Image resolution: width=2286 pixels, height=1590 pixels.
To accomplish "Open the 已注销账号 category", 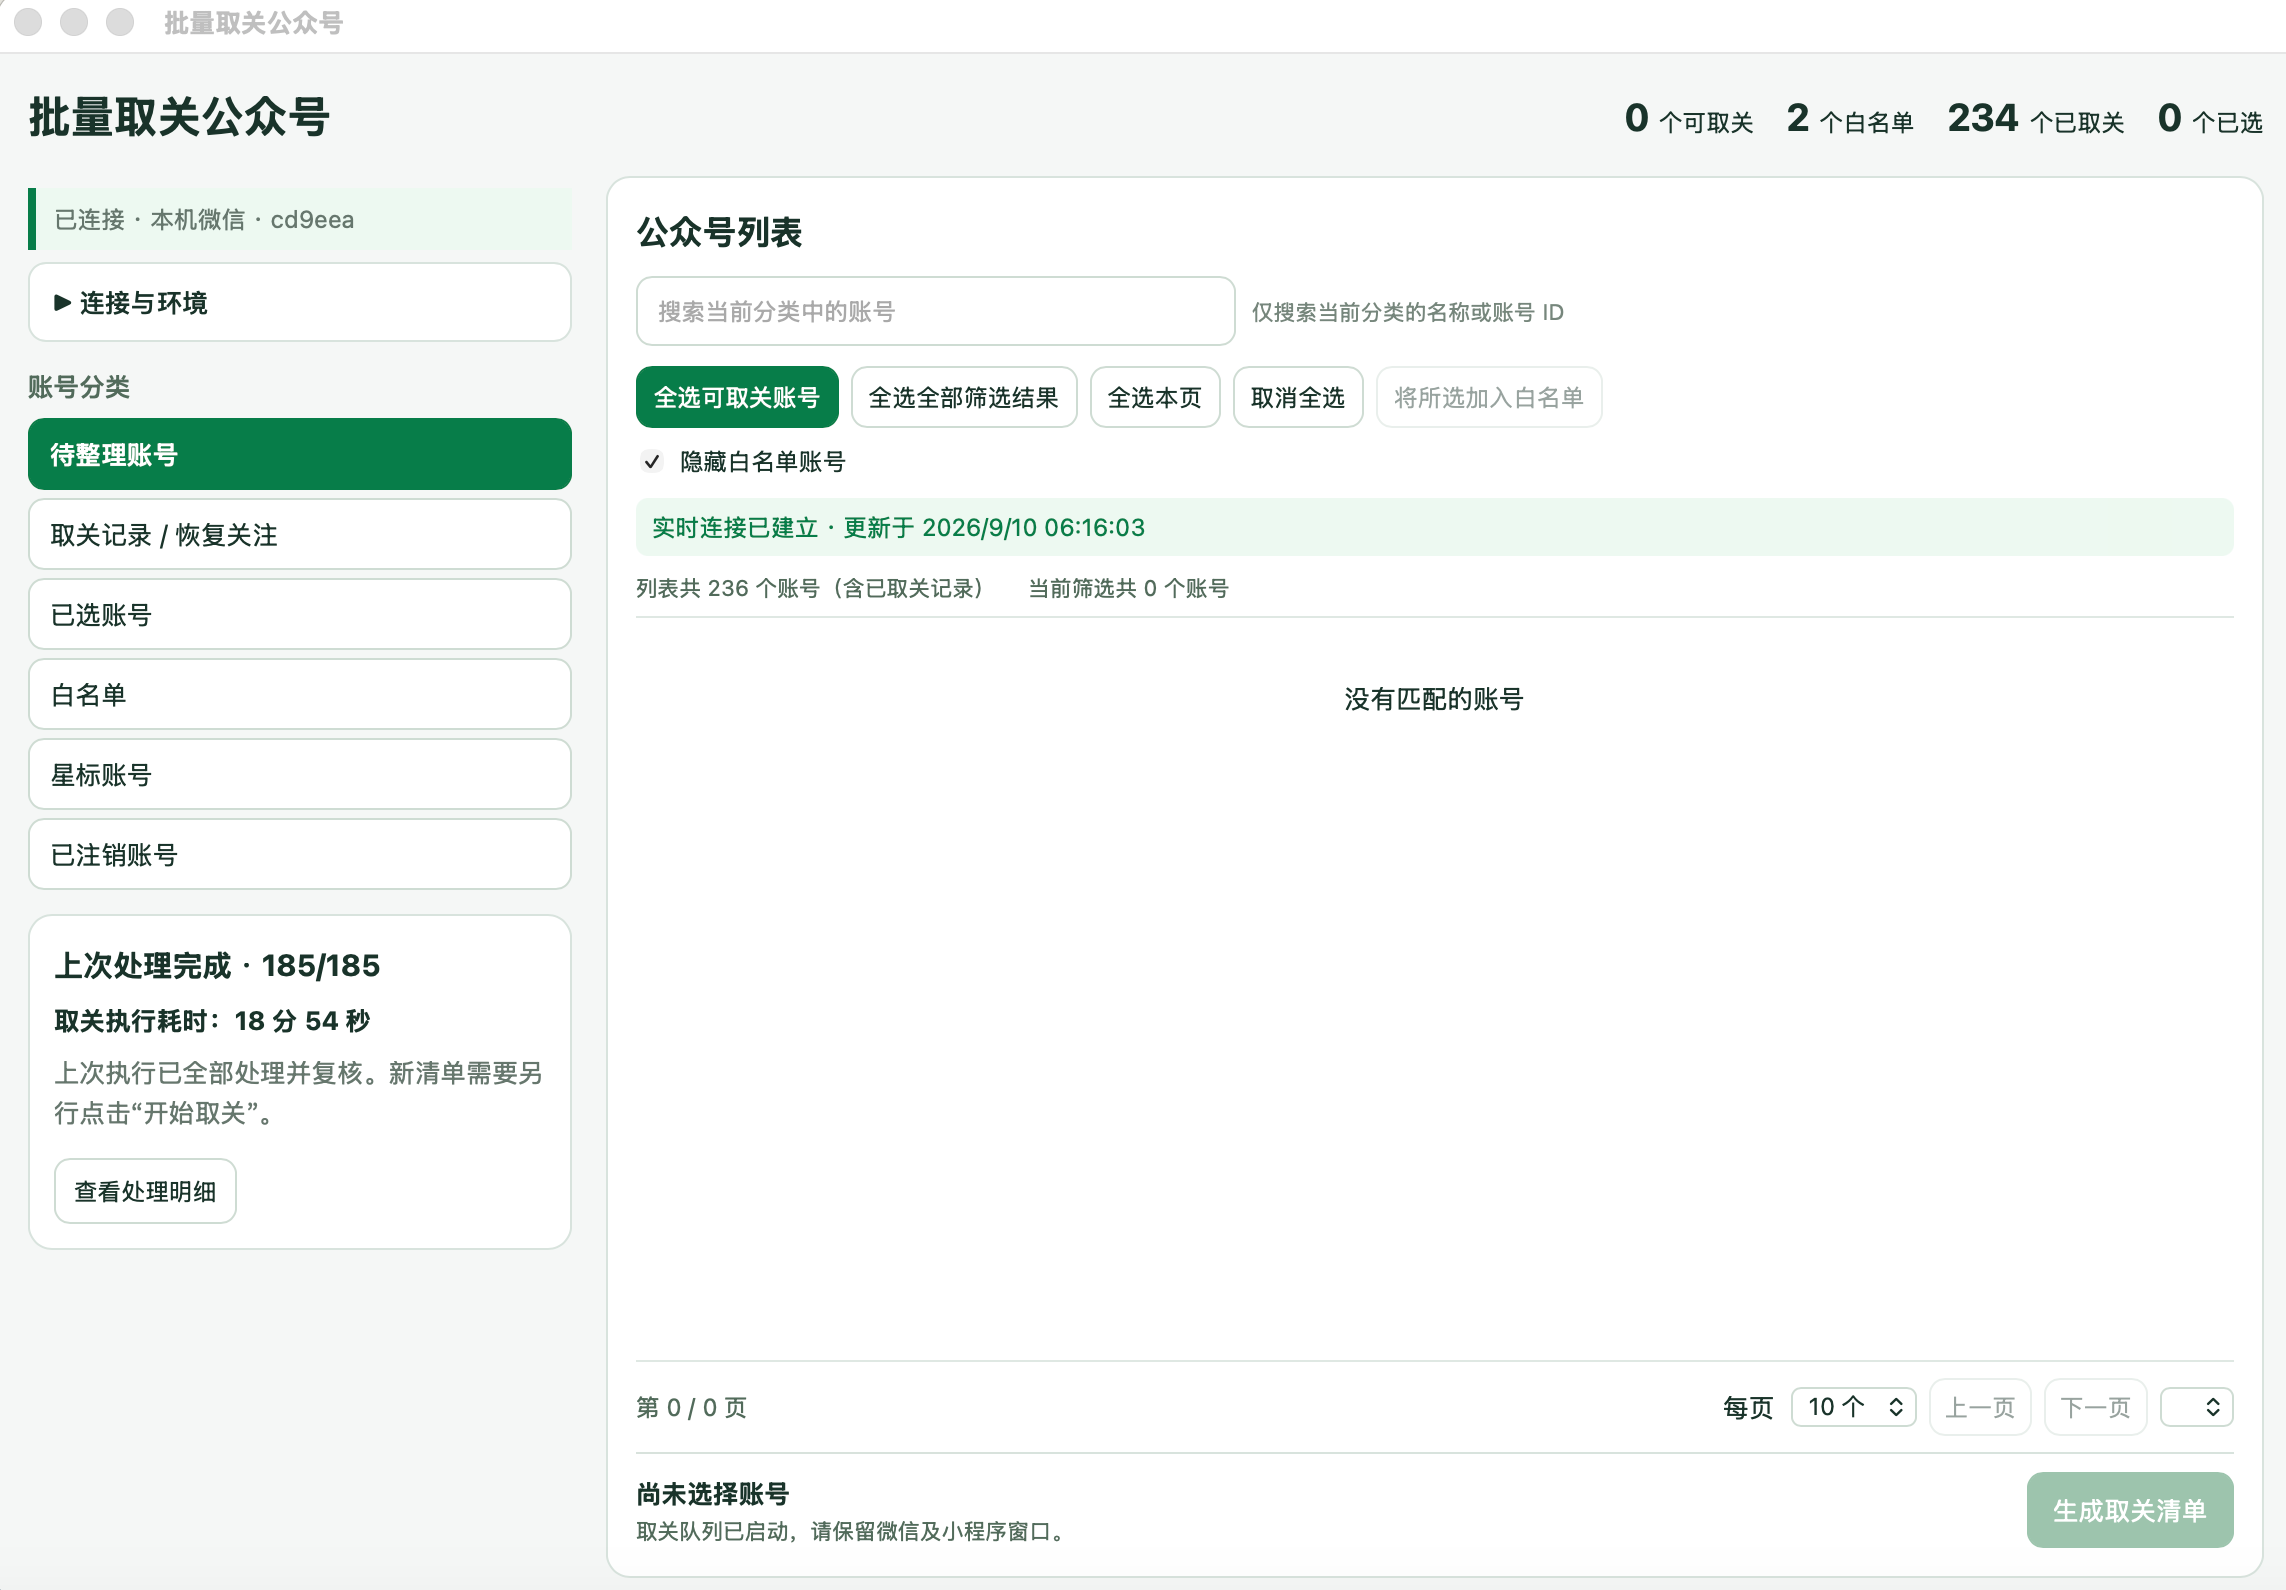I will pyautogui.click(x=299, y=854).
